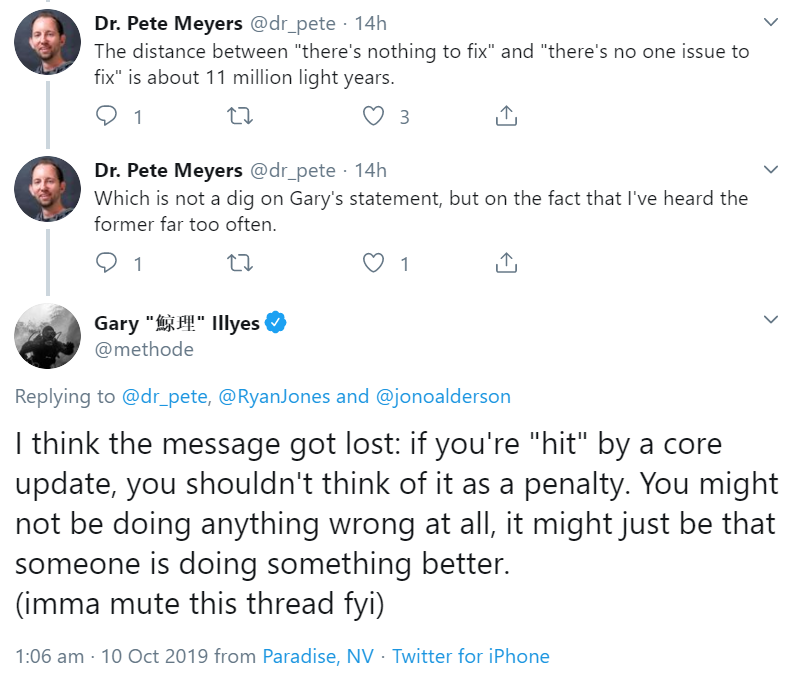Screen dimensions: 797x682
Task: Click the tweet timestamp 1:06 am
Action: coord(49,656)
